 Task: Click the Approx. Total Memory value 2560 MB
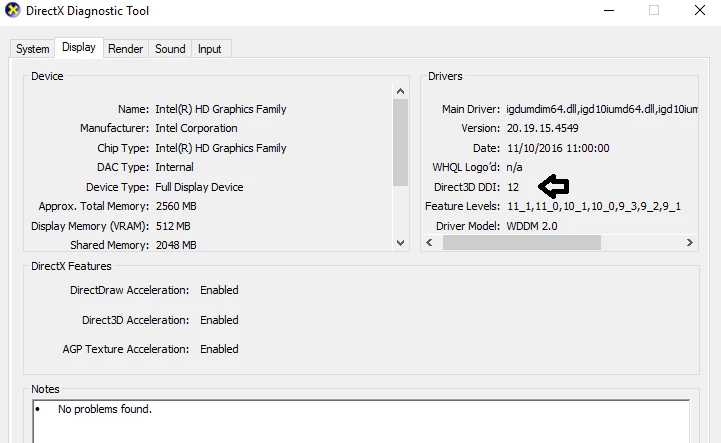tap(176, 206)
